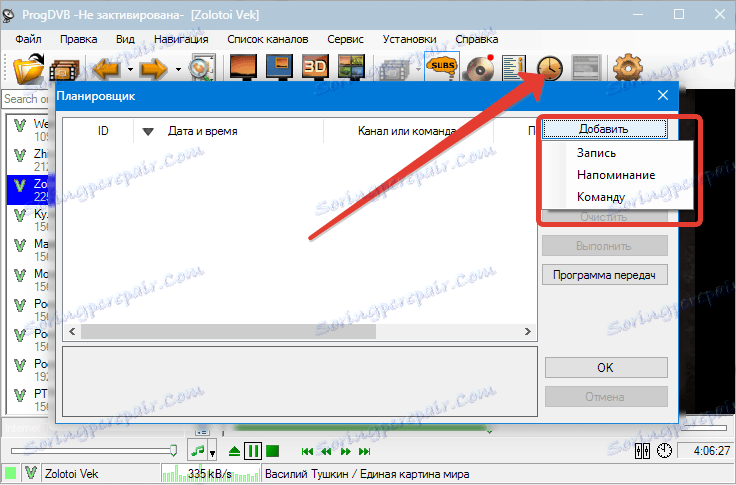Viewport: 736px width, 485px height.
Task: Open the Справка menu
Action: click(x=476, y=39)
